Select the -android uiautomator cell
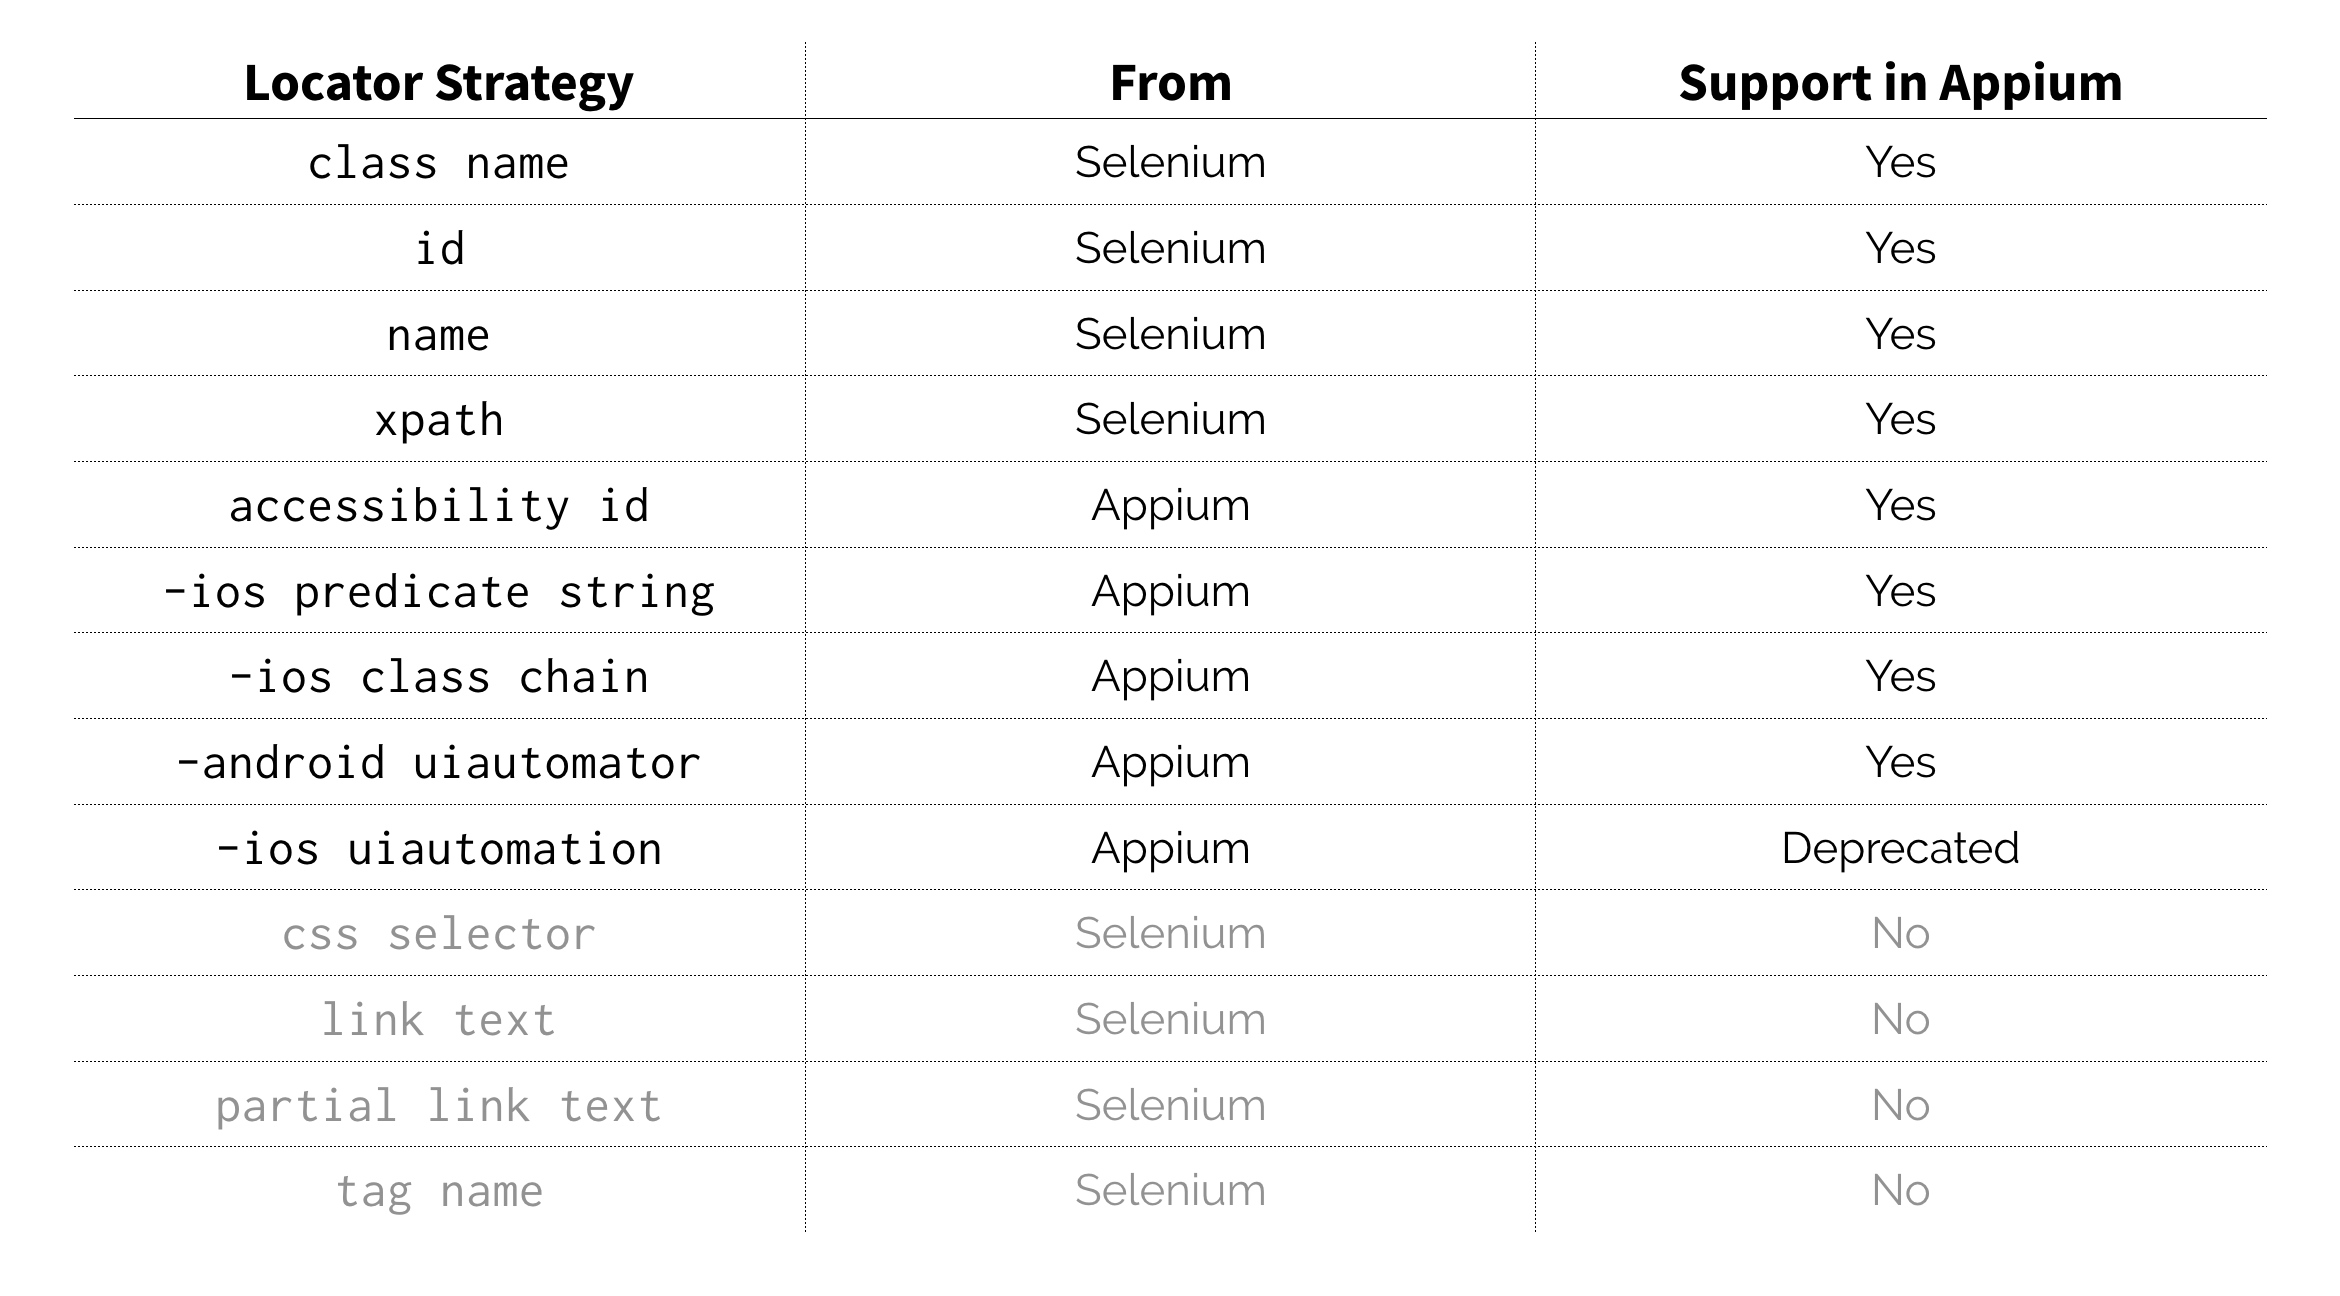 [x=438, y=763]
